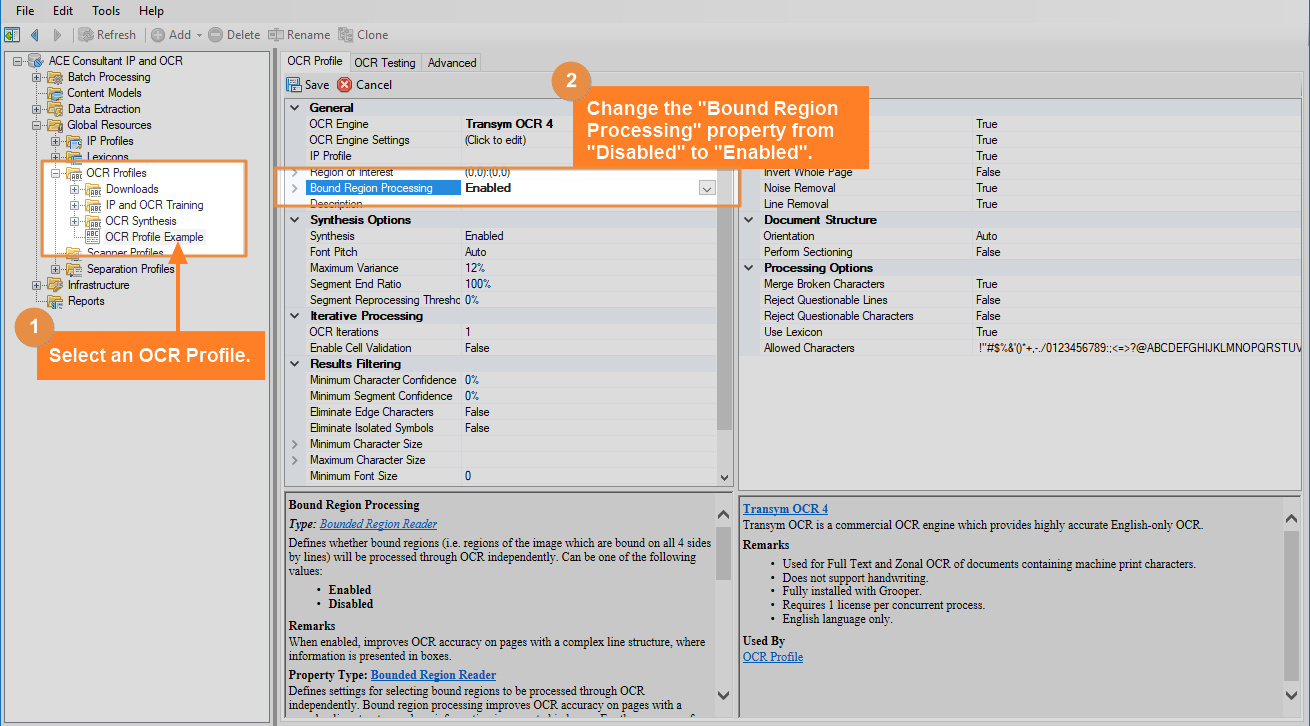Open the Bound Region Processing value dropdown
The height and width of the screenshot is (726, 1310).
[707, 188]
